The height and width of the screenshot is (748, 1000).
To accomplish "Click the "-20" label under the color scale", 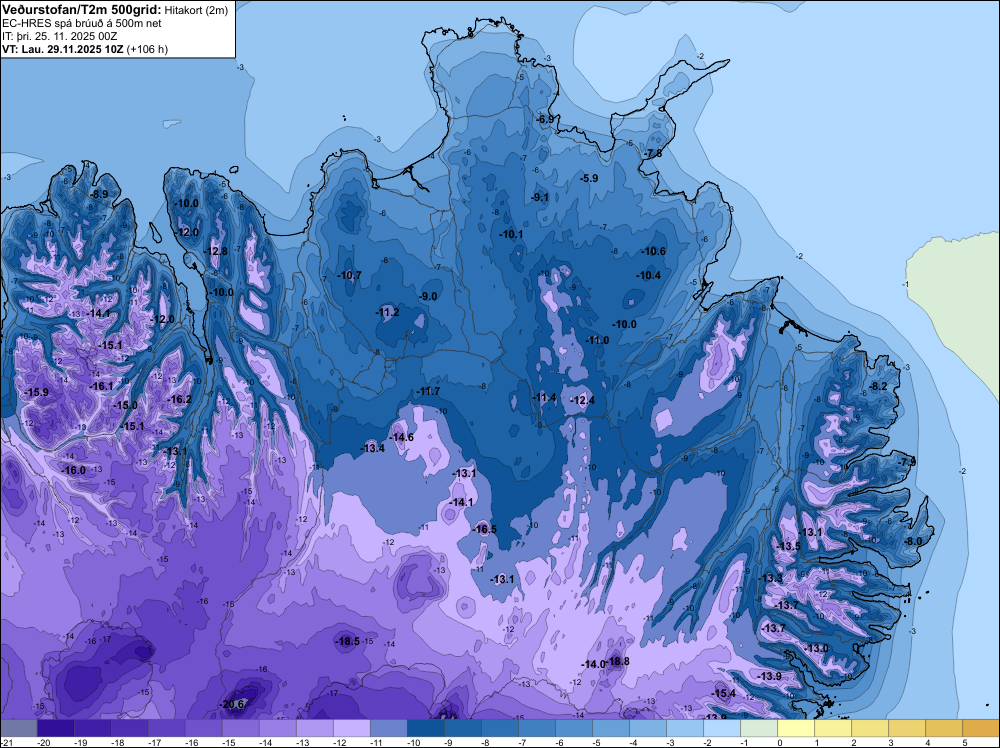I will coord(44,742).
